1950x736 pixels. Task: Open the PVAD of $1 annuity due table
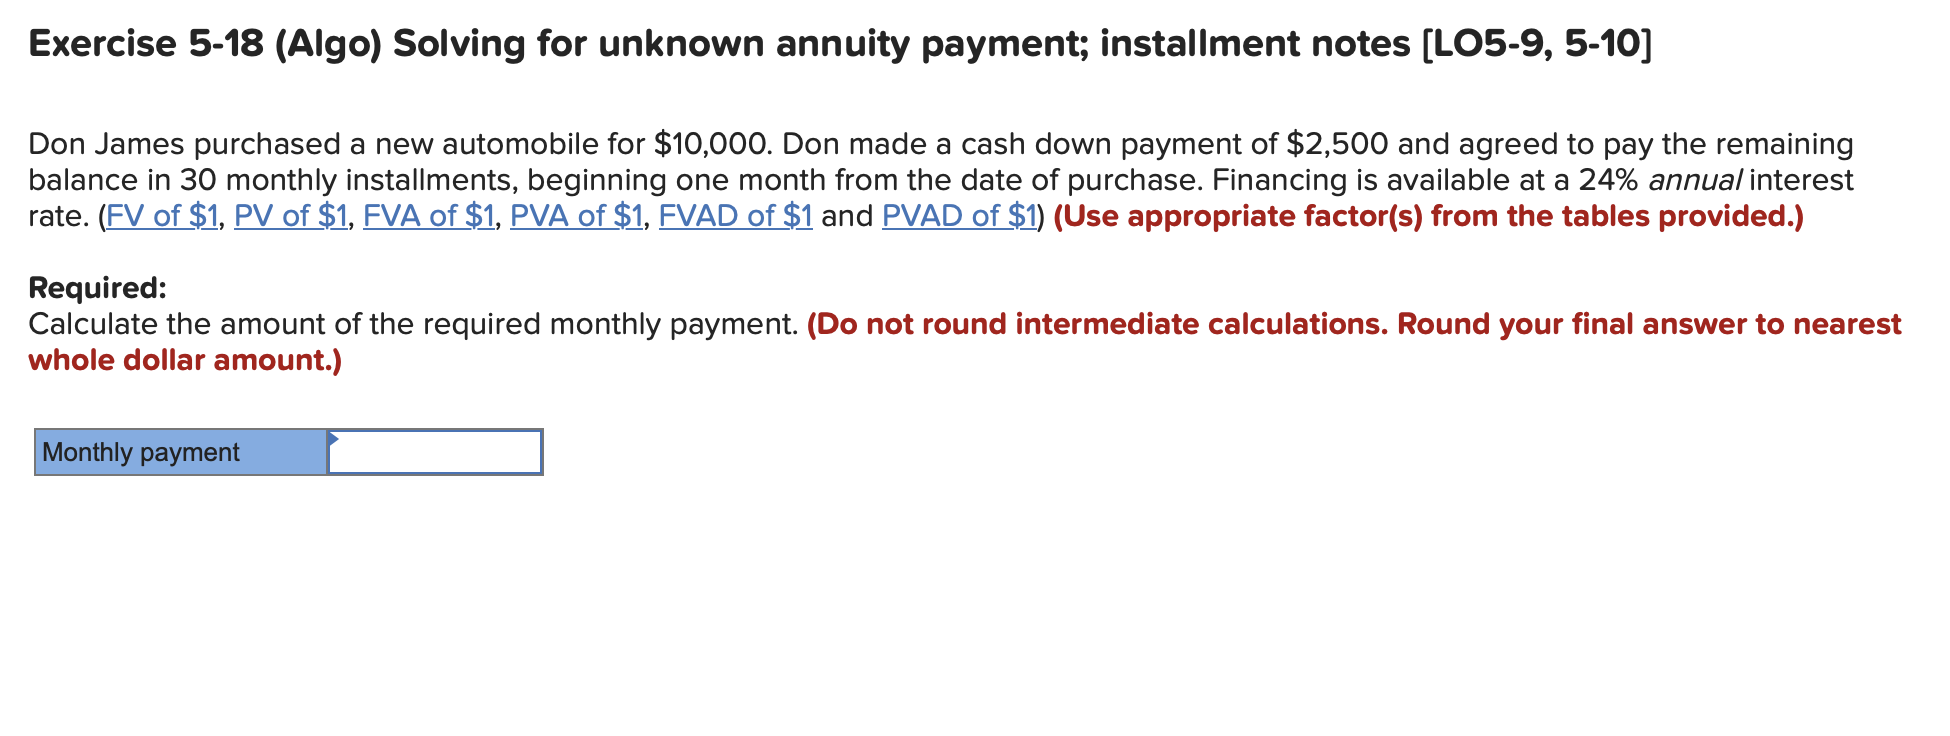pyautogui.click(x=960, y=215)
